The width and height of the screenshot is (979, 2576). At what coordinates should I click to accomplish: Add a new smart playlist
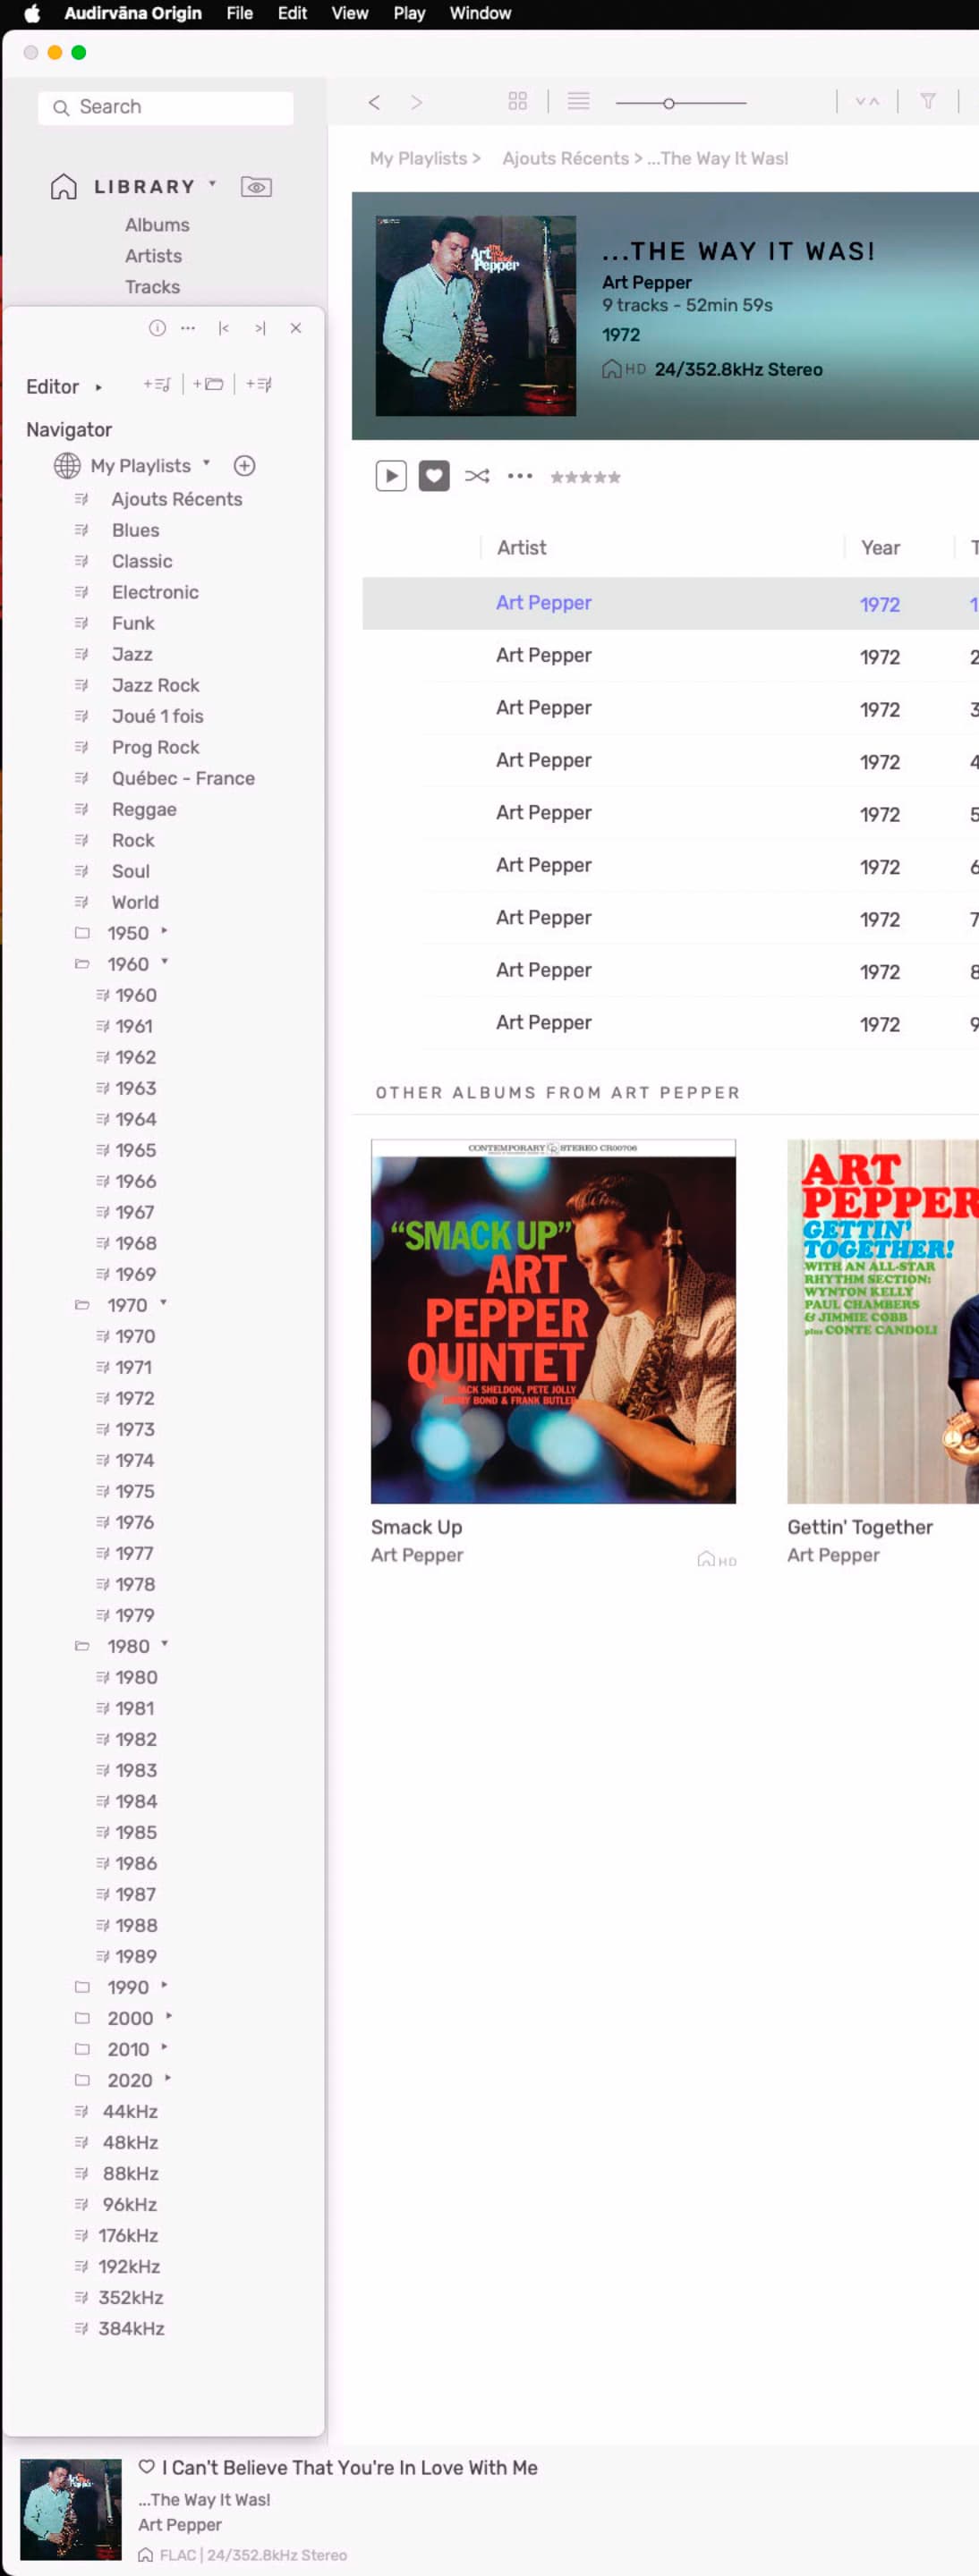(x=259, y=384)
